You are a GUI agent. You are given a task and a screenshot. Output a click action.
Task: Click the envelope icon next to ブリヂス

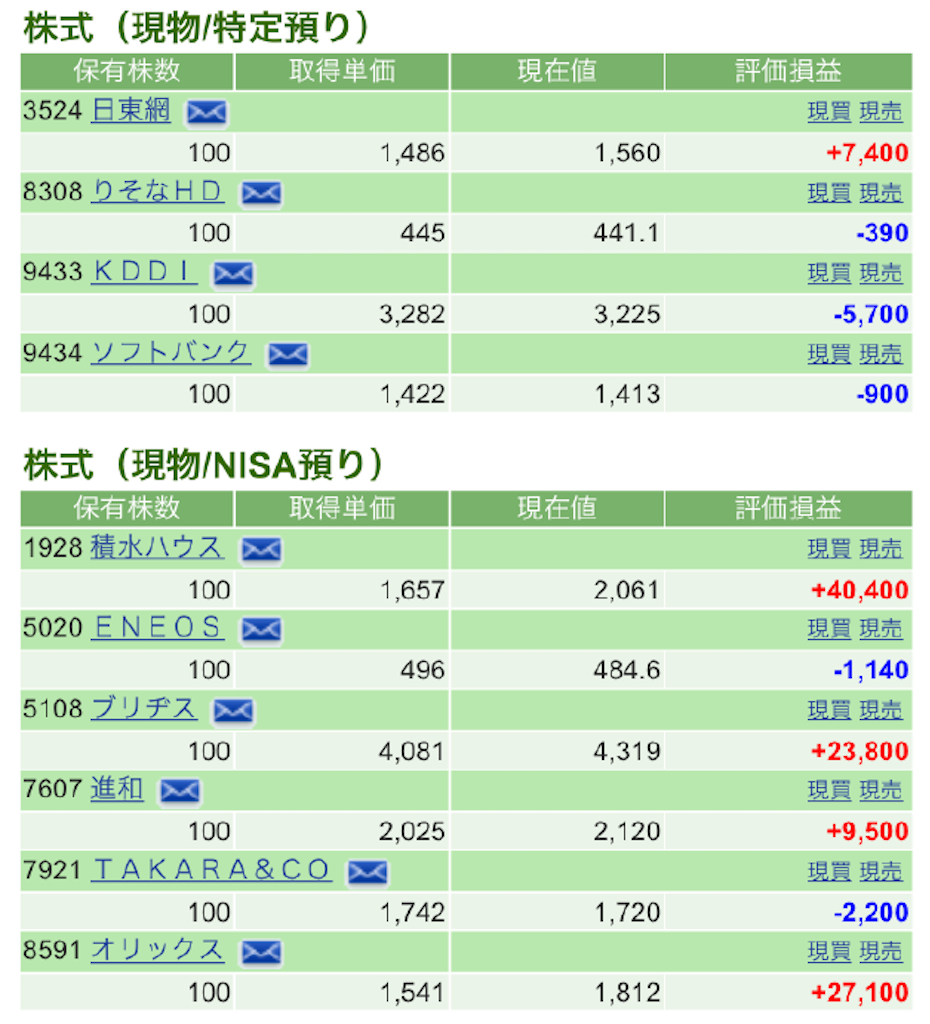click(x=233, y=711)
